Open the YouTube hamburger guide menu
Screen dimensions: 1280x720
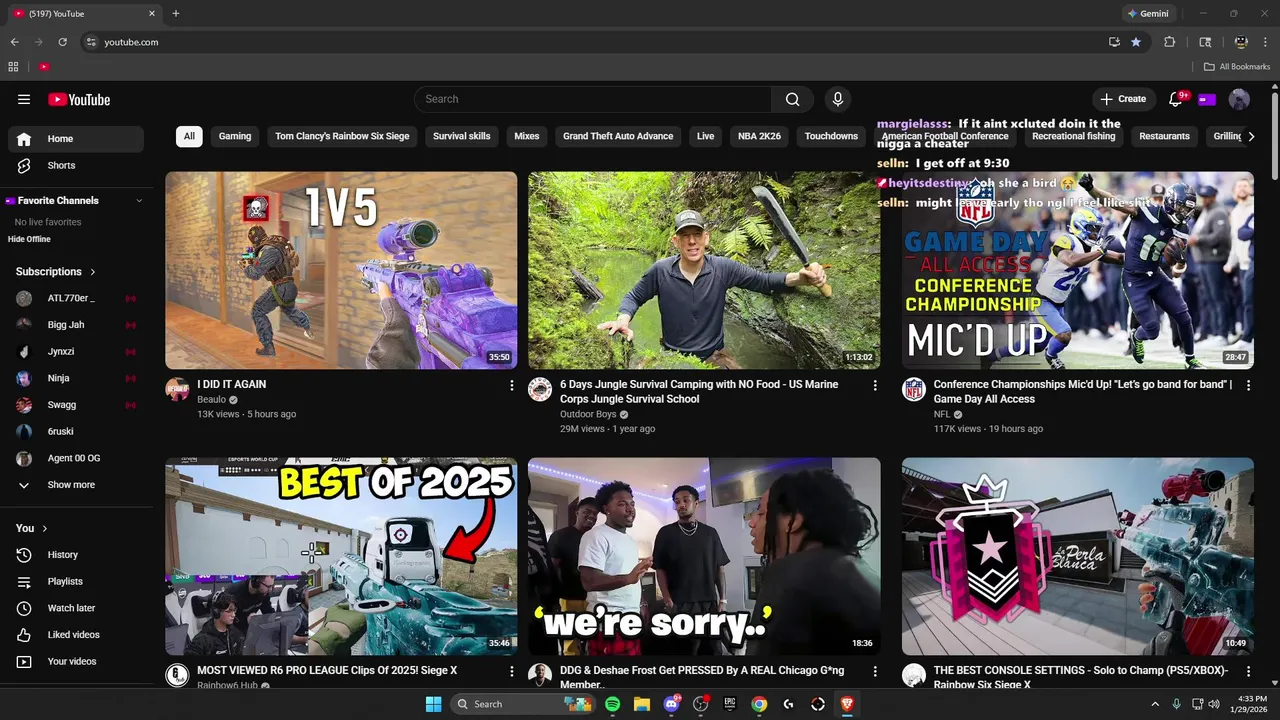point(24,99)
